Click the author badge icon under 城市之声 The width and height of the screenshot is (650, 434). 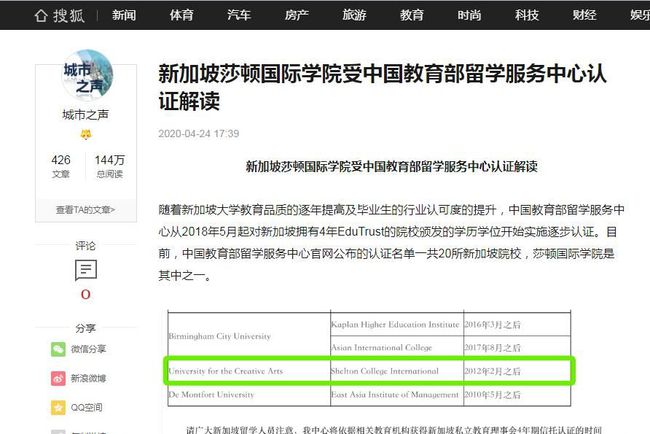click(x=86, y=134)
